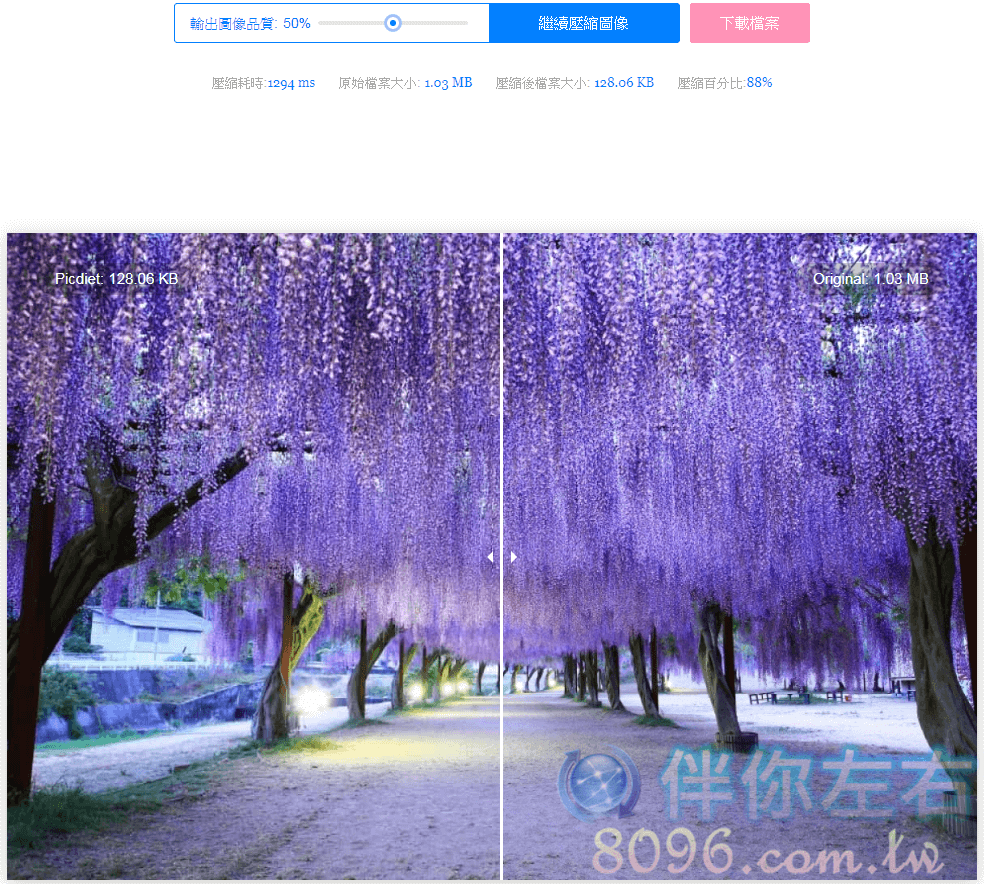Click the right arrow on the comparison divider
Image resolution: width=984 pixels, height=884 pixels.
[x=513, y=556]
